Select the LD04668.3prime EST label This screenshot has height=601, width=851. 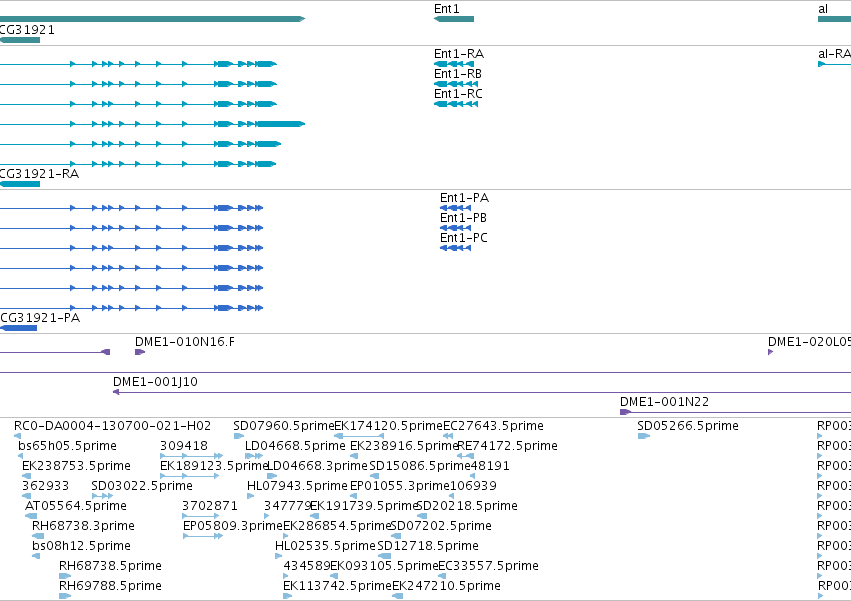pyautogui.click(x=317, y=466)
